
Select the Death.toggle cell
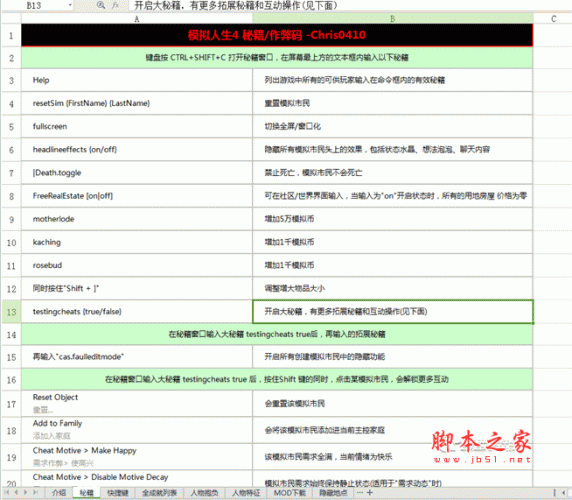(137, 173)
